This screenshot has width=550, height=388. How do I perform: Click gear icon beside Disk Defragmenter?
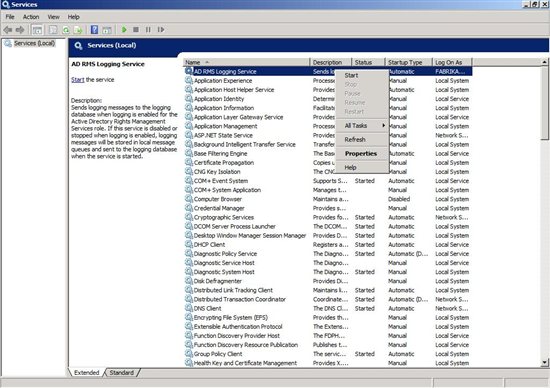click(x=189, y=281)
